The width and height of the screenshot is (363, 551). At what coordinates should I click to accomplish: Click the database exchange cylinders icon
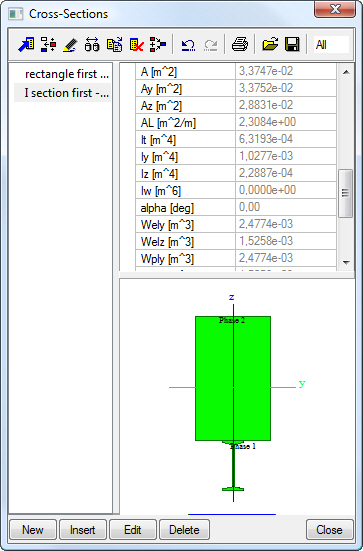(92, 45)
